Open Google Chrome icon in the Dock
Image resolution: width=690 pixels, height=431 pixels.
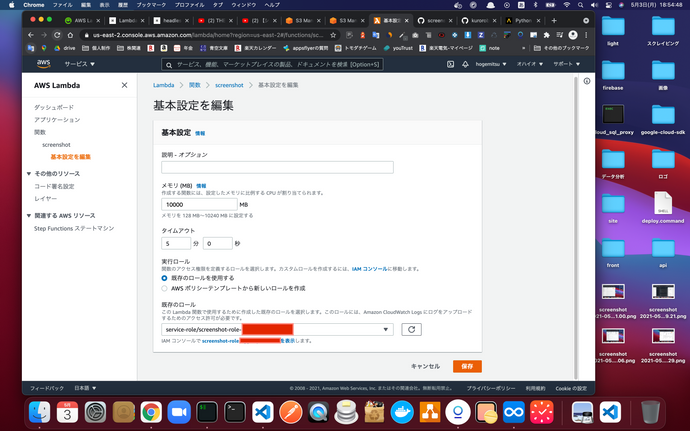[x=151, y=413]
